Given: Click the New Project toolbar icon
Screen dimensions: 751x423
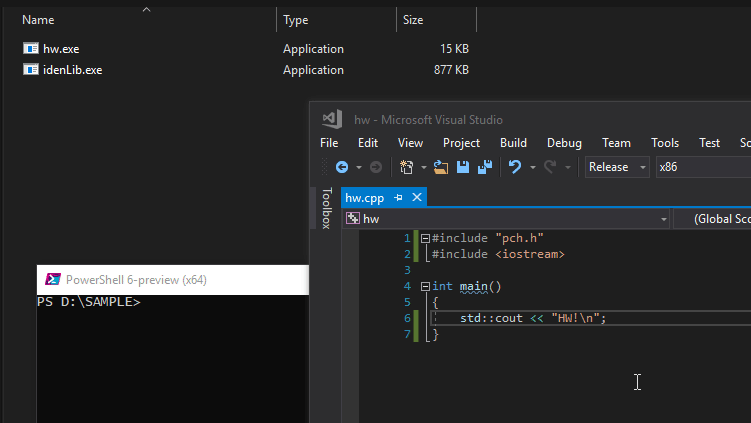Looking at the screenshot, I should coord(407,167).
